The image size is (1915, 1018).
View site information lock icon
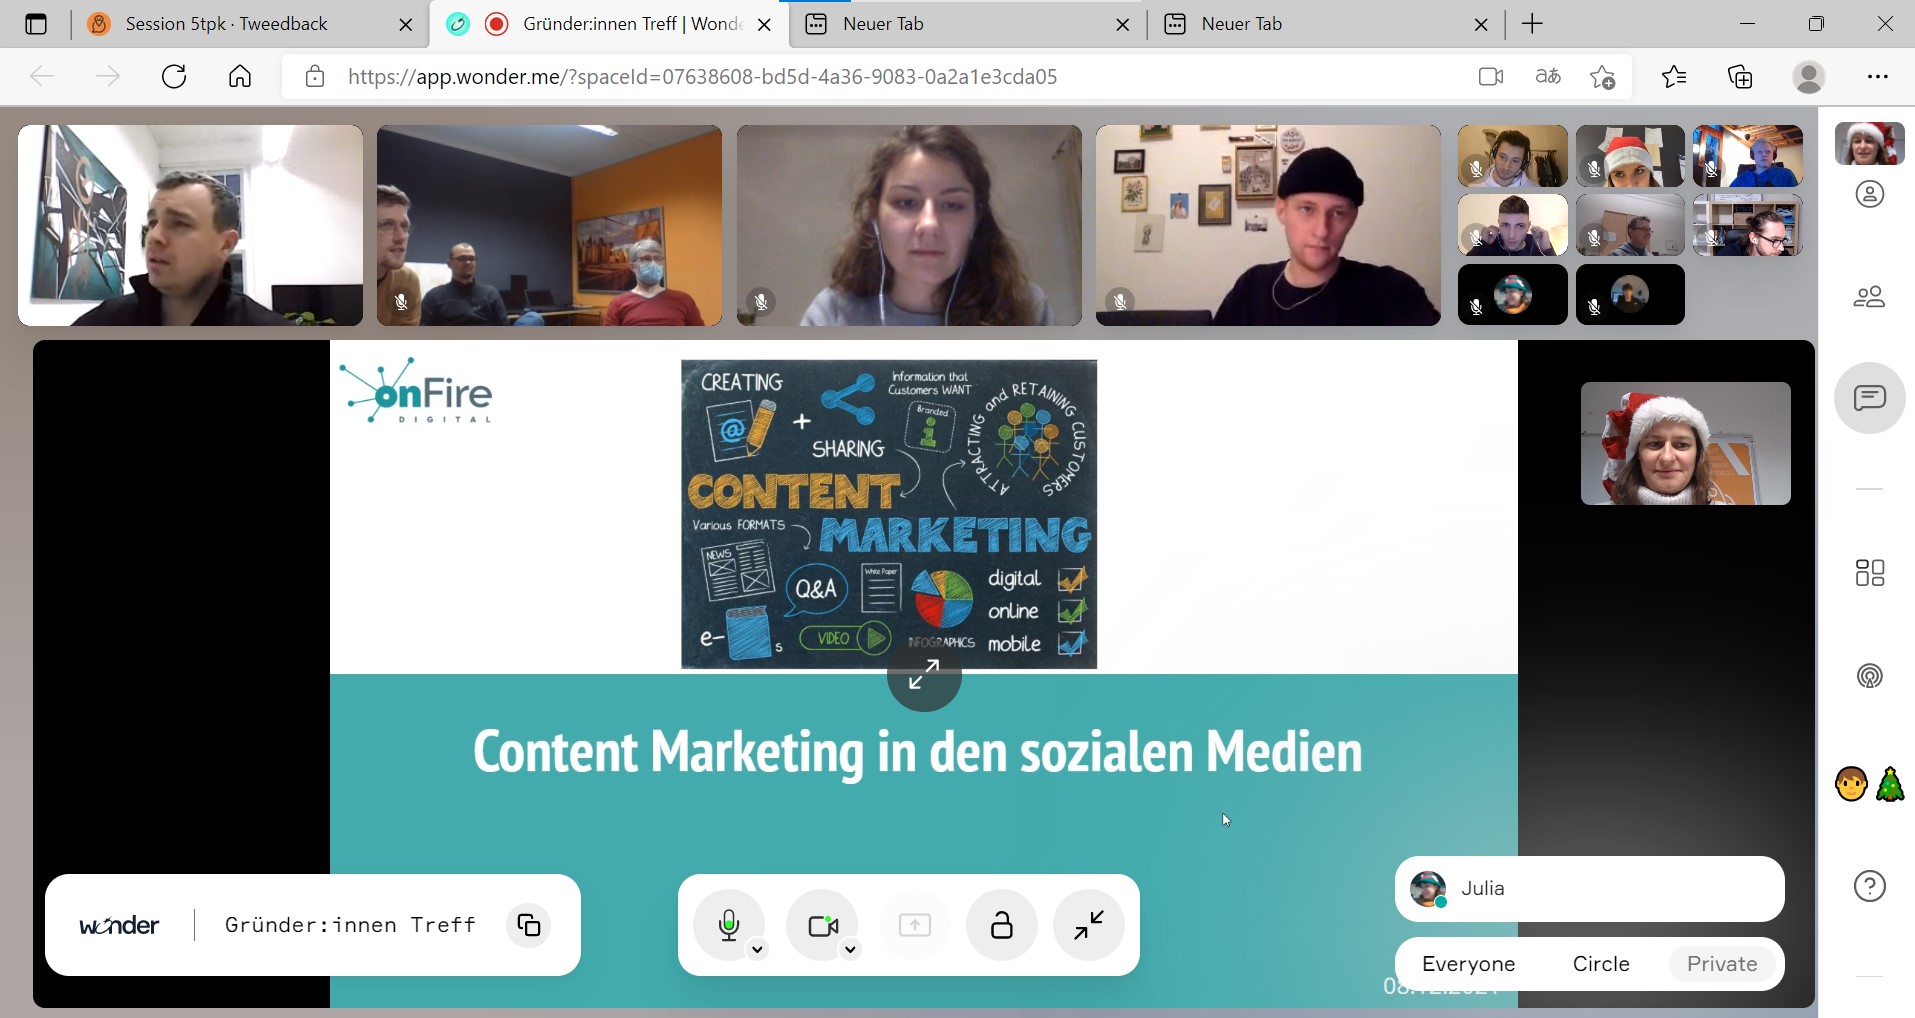point(315,77)
